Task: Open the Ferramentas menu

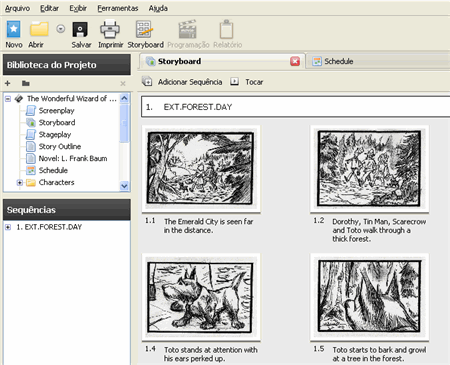Action: [118, 8]
